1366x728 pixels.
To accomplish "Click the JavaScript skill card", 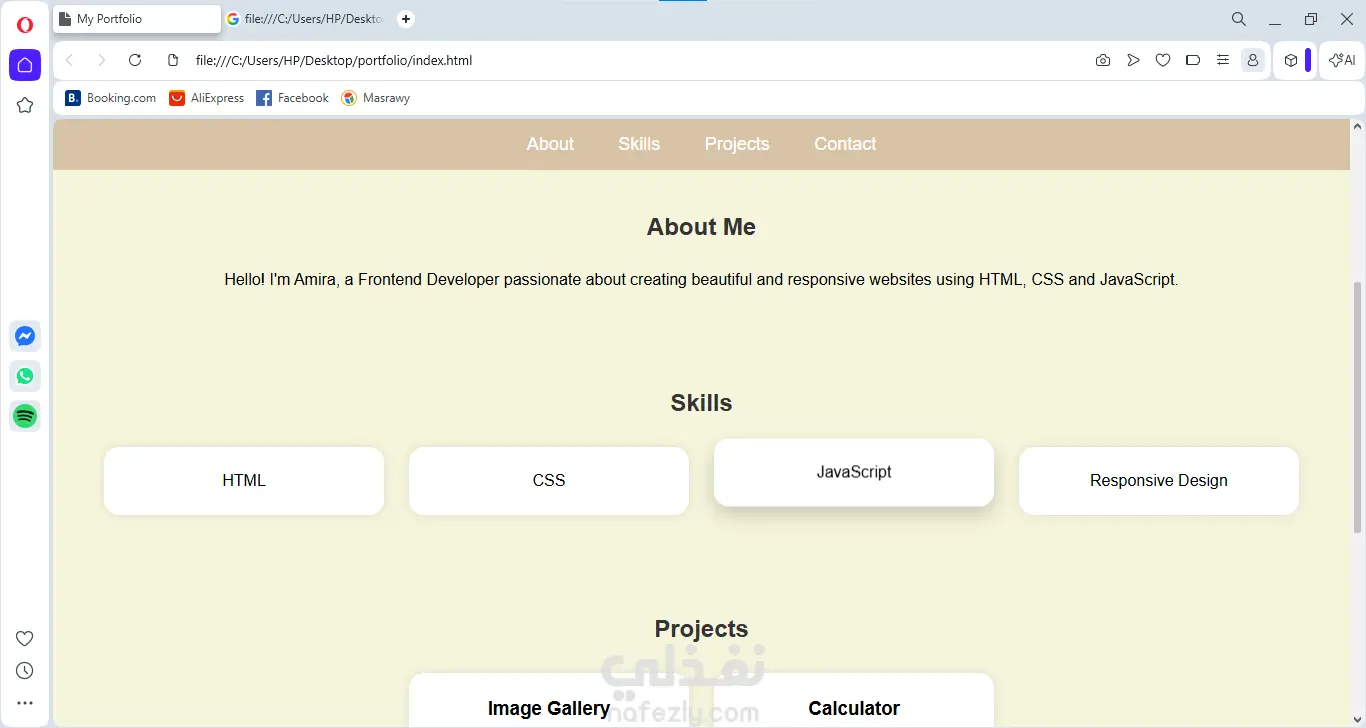I will (x=854, y=472).
